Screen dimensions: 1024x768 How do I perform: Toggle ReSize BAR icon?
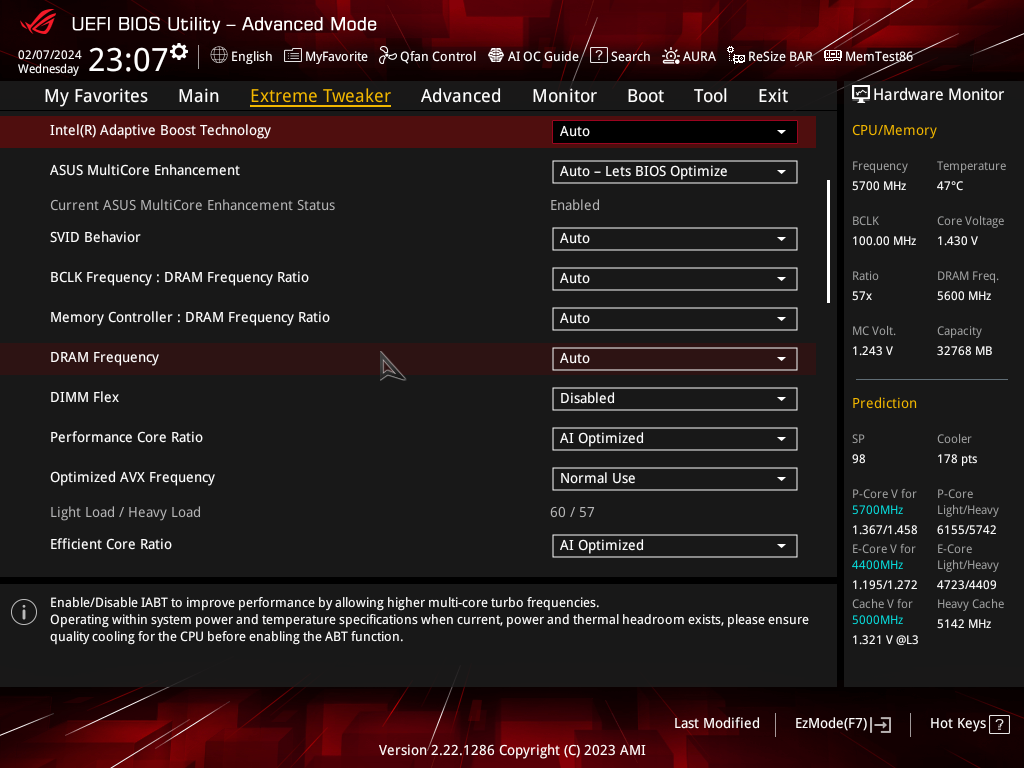(736, 56)
